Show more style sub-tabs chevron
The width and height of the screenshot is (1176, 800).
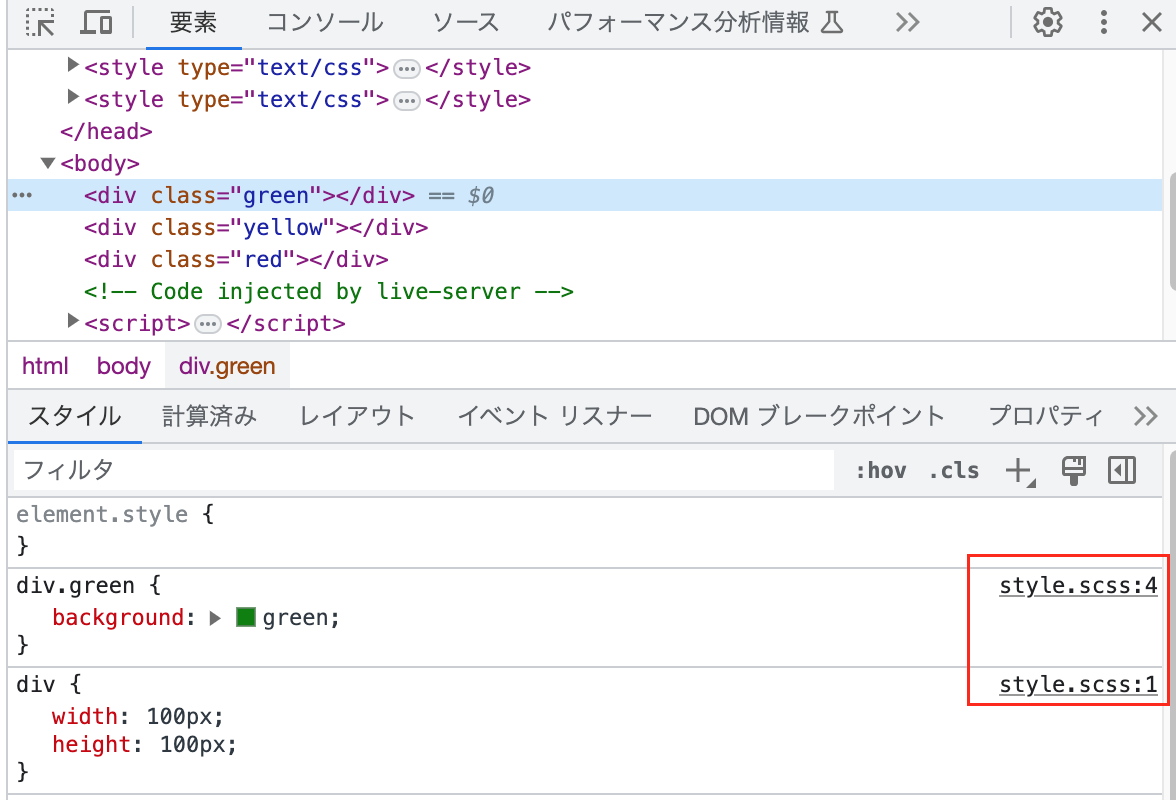click(x=1146, y=416)
